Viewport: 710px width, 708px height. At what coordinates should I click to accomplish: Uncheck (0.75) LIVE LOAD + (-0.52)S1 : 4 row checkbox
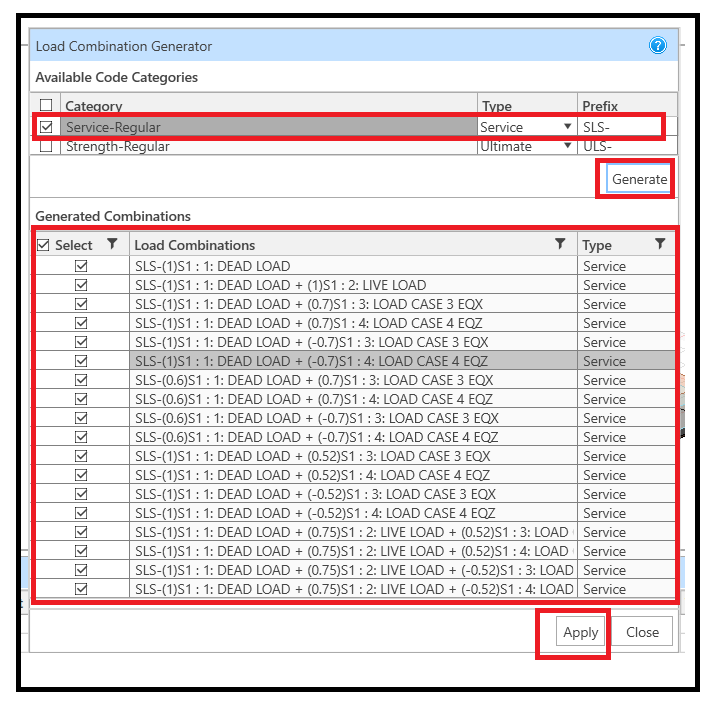[x=81, y=589]
